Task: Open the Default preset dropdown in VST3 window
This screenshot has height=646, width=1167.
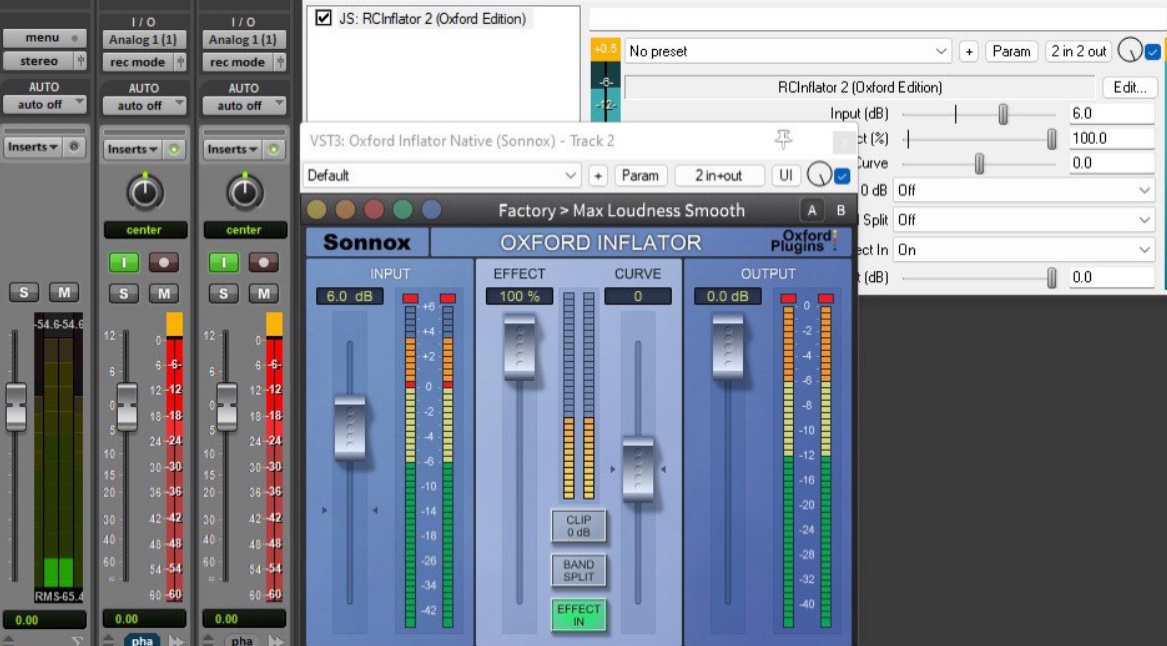Action: click(442, 176)
